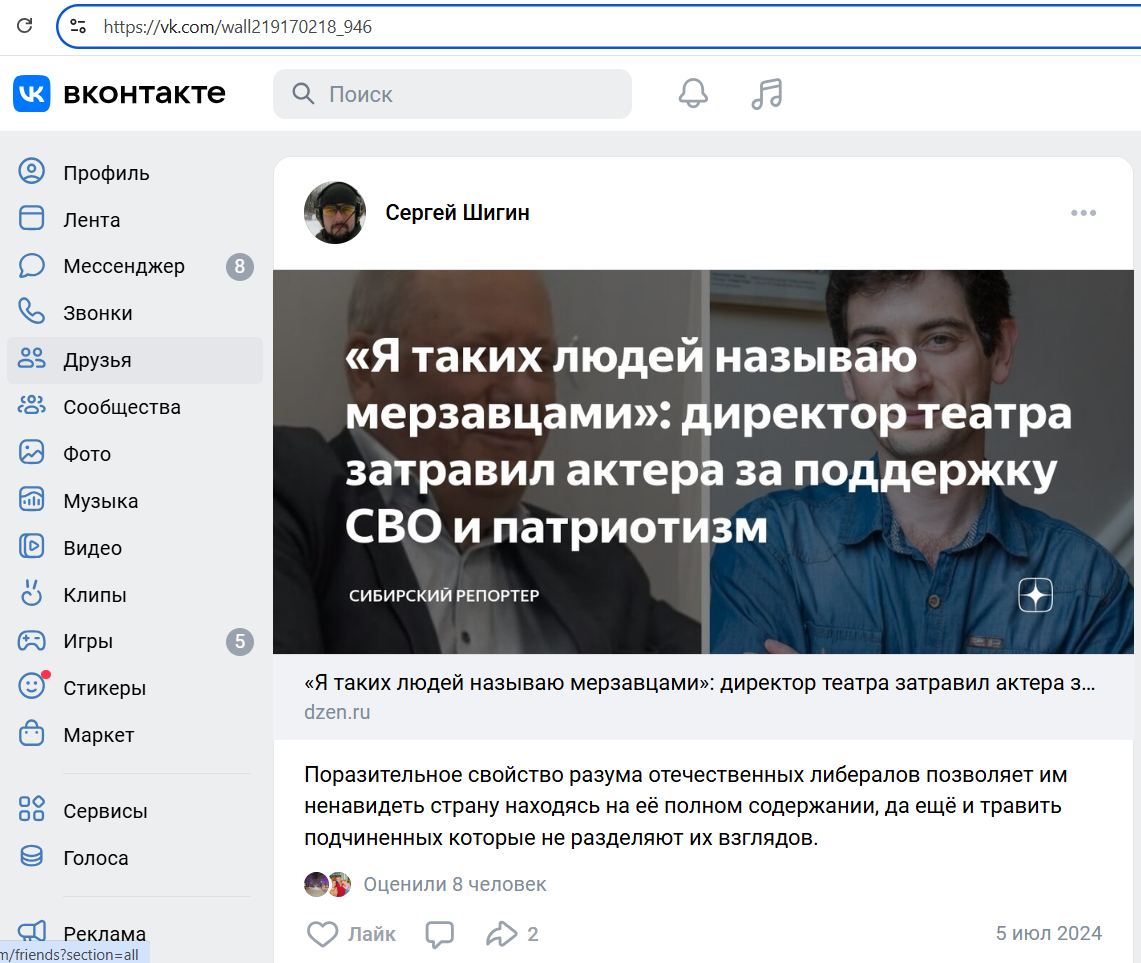Image resolution: width=1141 pixels, height=963 pixels.
Task: Like the post by clicking Лайк
Action: [x=349, y=933]
